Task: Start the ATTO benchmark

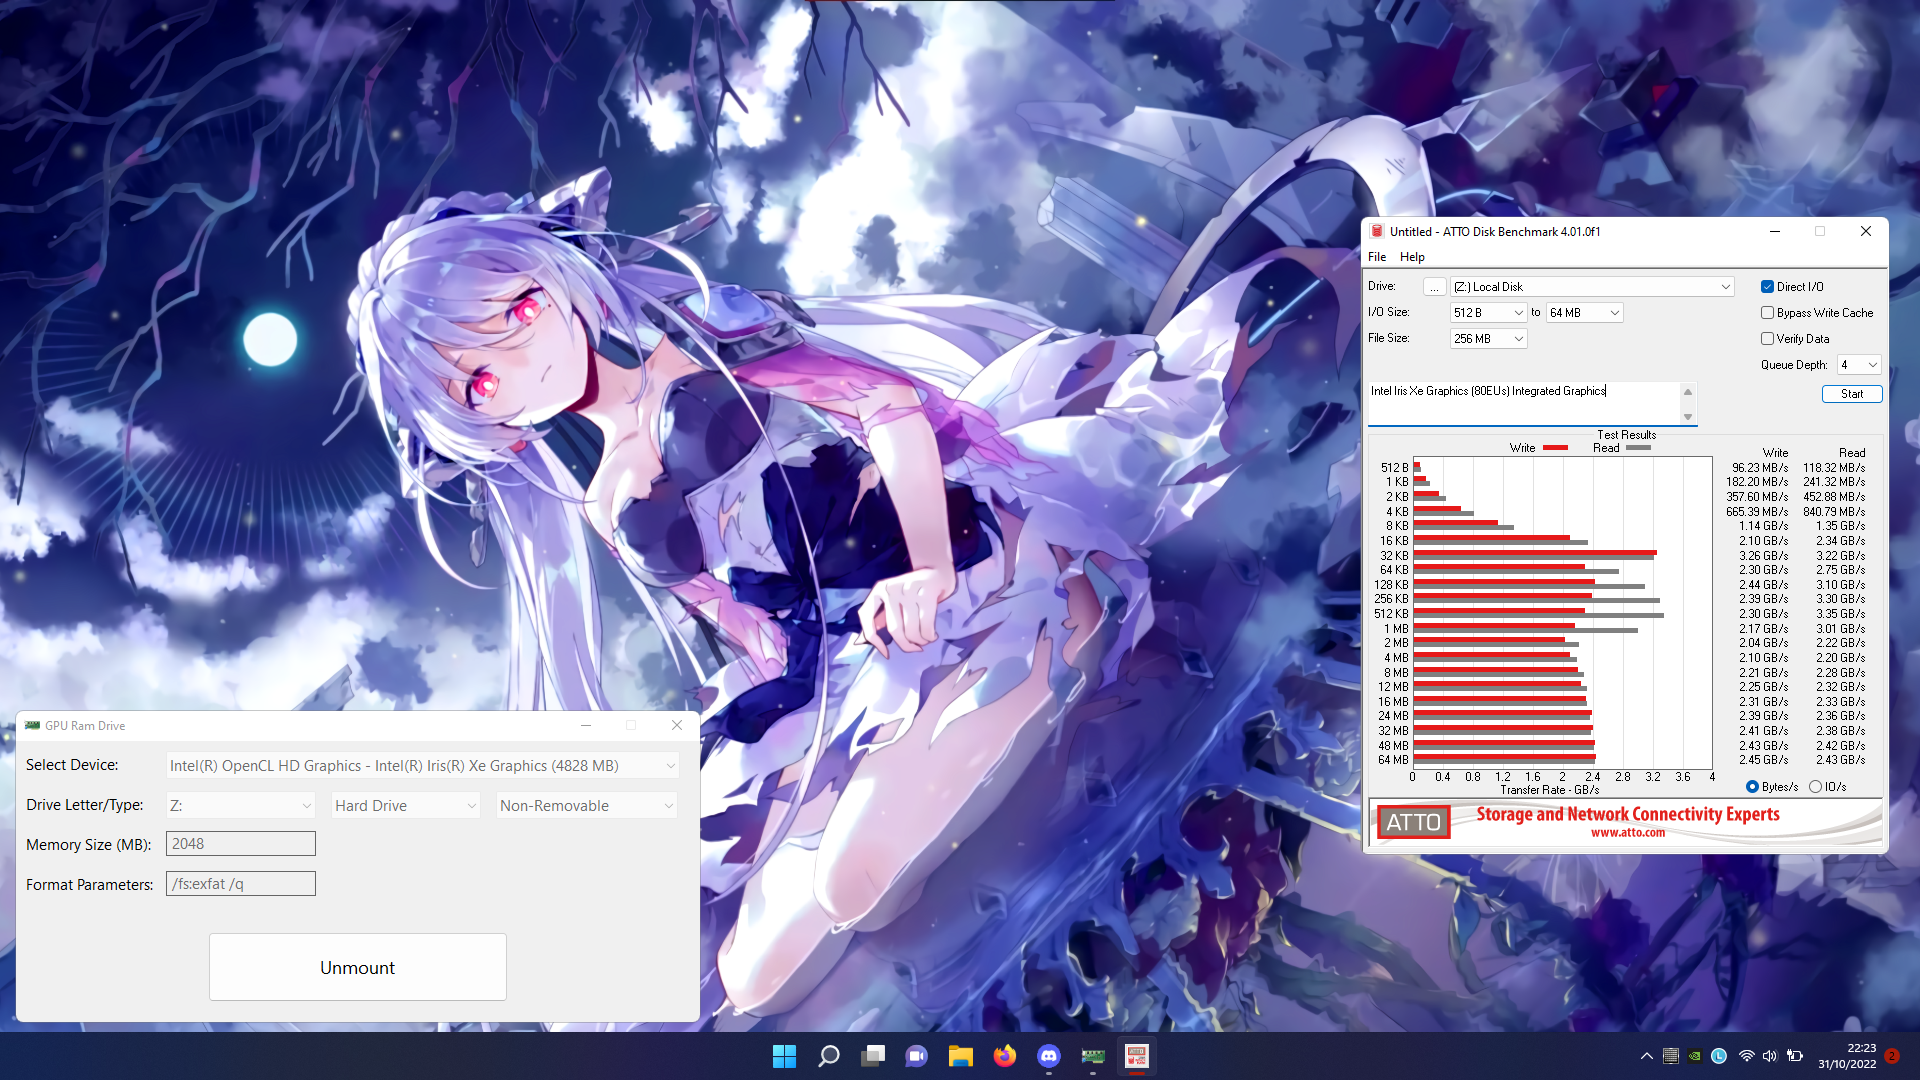Action: (1852, 394)
